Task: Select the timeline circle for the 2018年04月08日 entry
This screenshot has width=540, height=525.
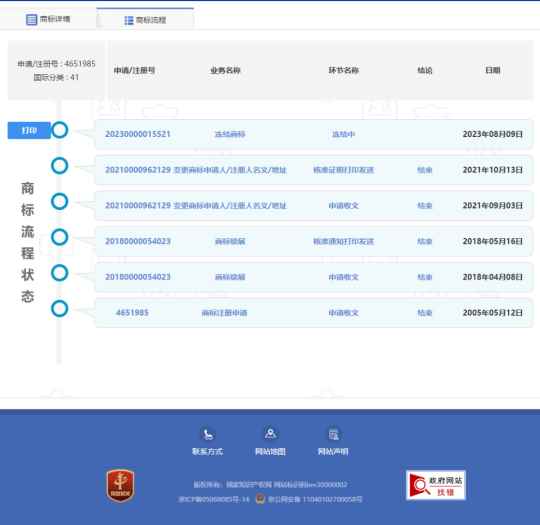Action: point(60,273)
